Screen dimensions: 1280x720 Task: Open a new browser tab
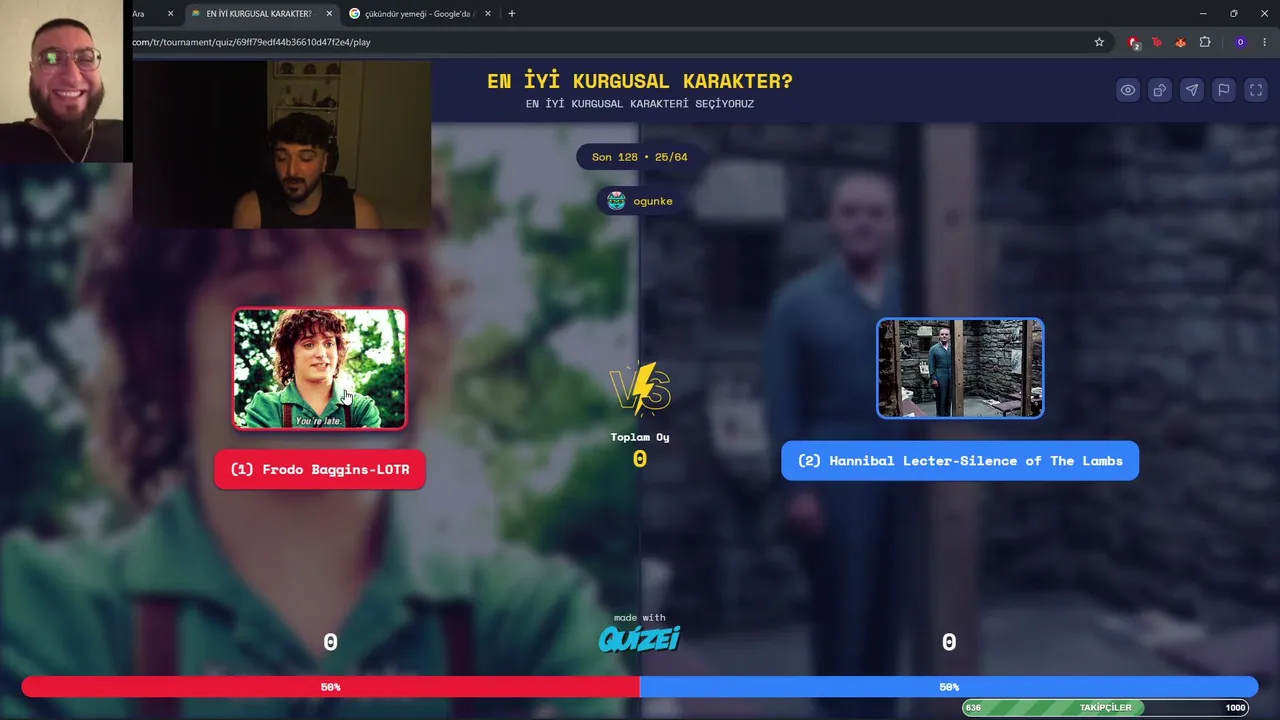pyautogui.click(x=512, y=14)
